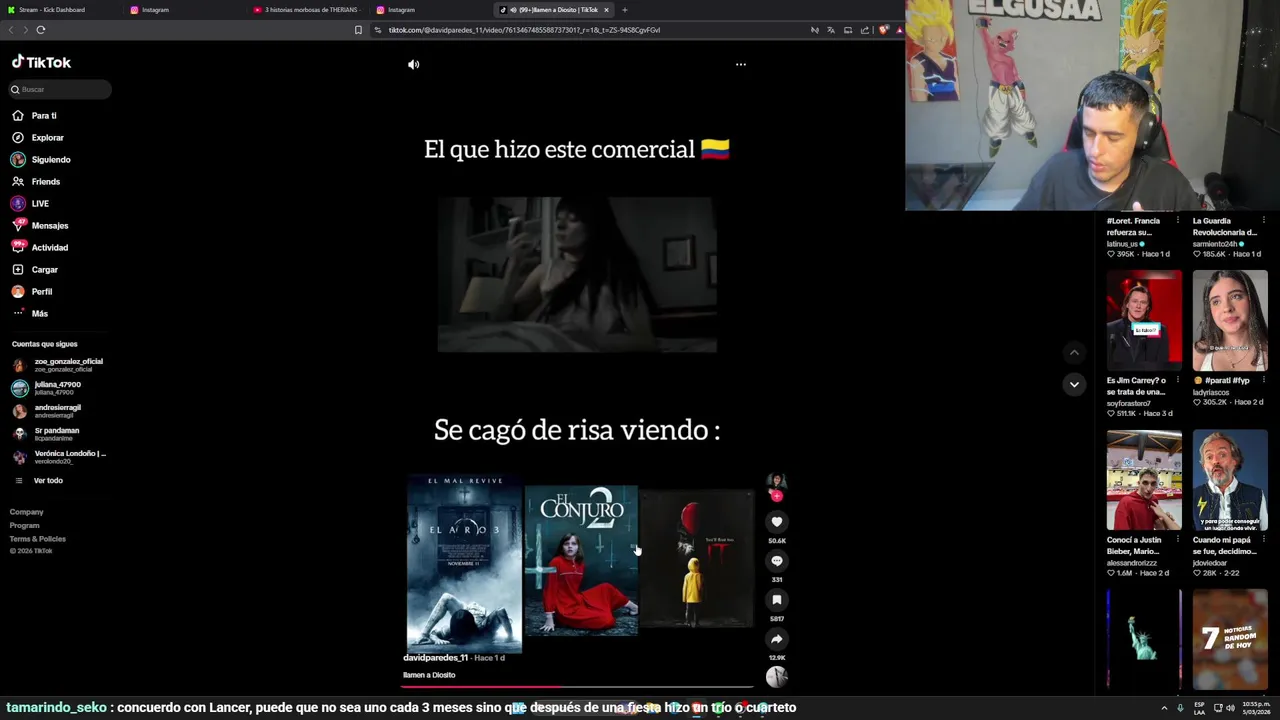Open Noticias Random de Hoy video
This screenshot has width=1280, height=720.
[x=1230, y=640]
